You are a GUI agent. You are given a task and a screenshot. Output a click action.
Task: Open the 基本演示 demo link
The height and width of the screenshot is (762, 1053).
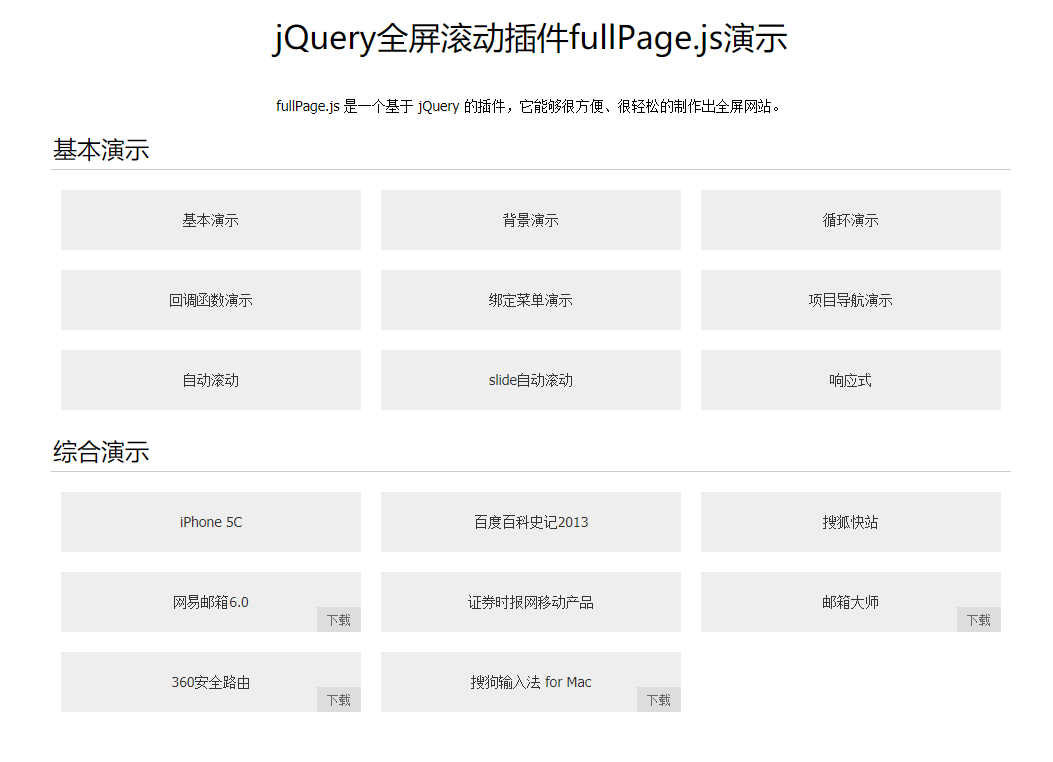[x=210, y=220]
